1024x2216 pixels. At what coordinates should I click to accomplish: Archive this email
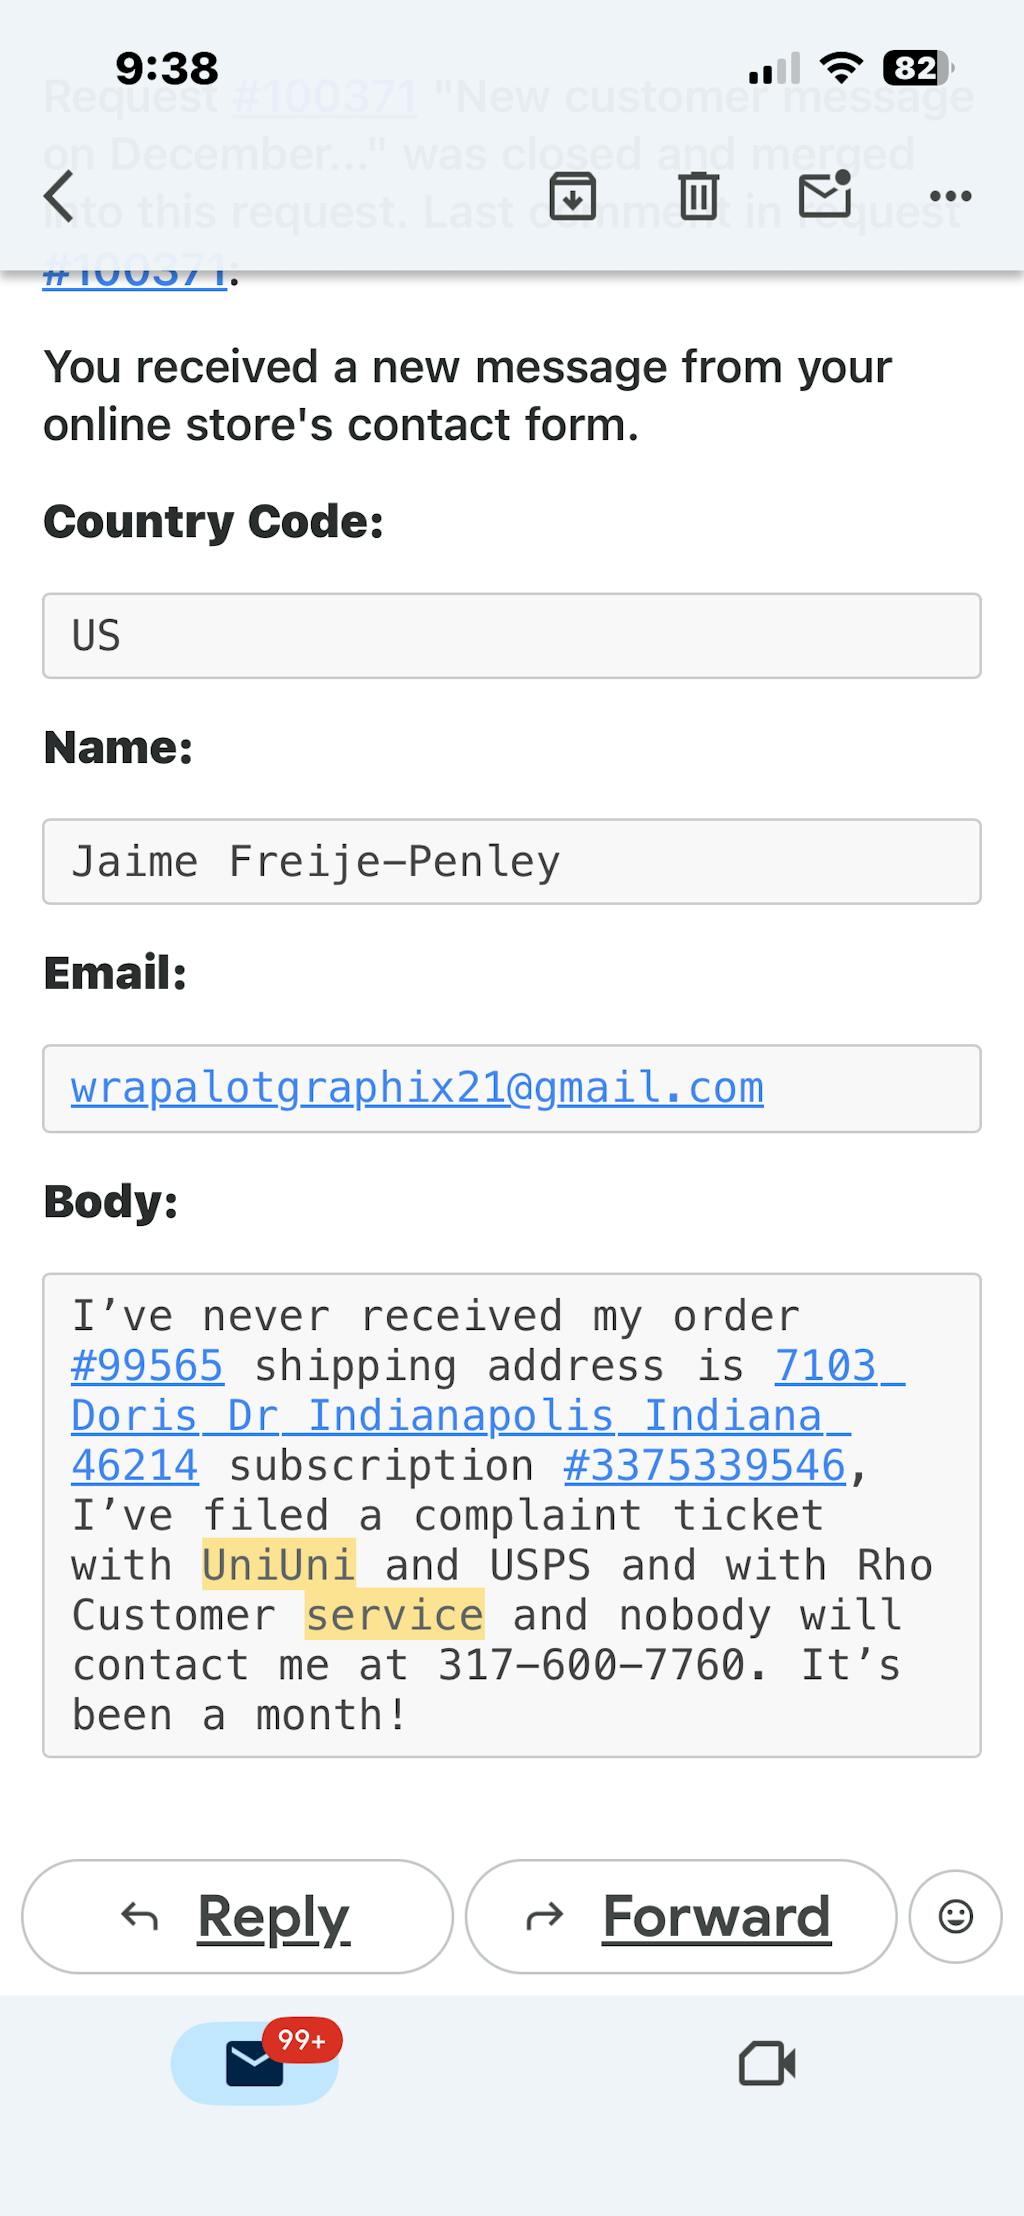572,196
